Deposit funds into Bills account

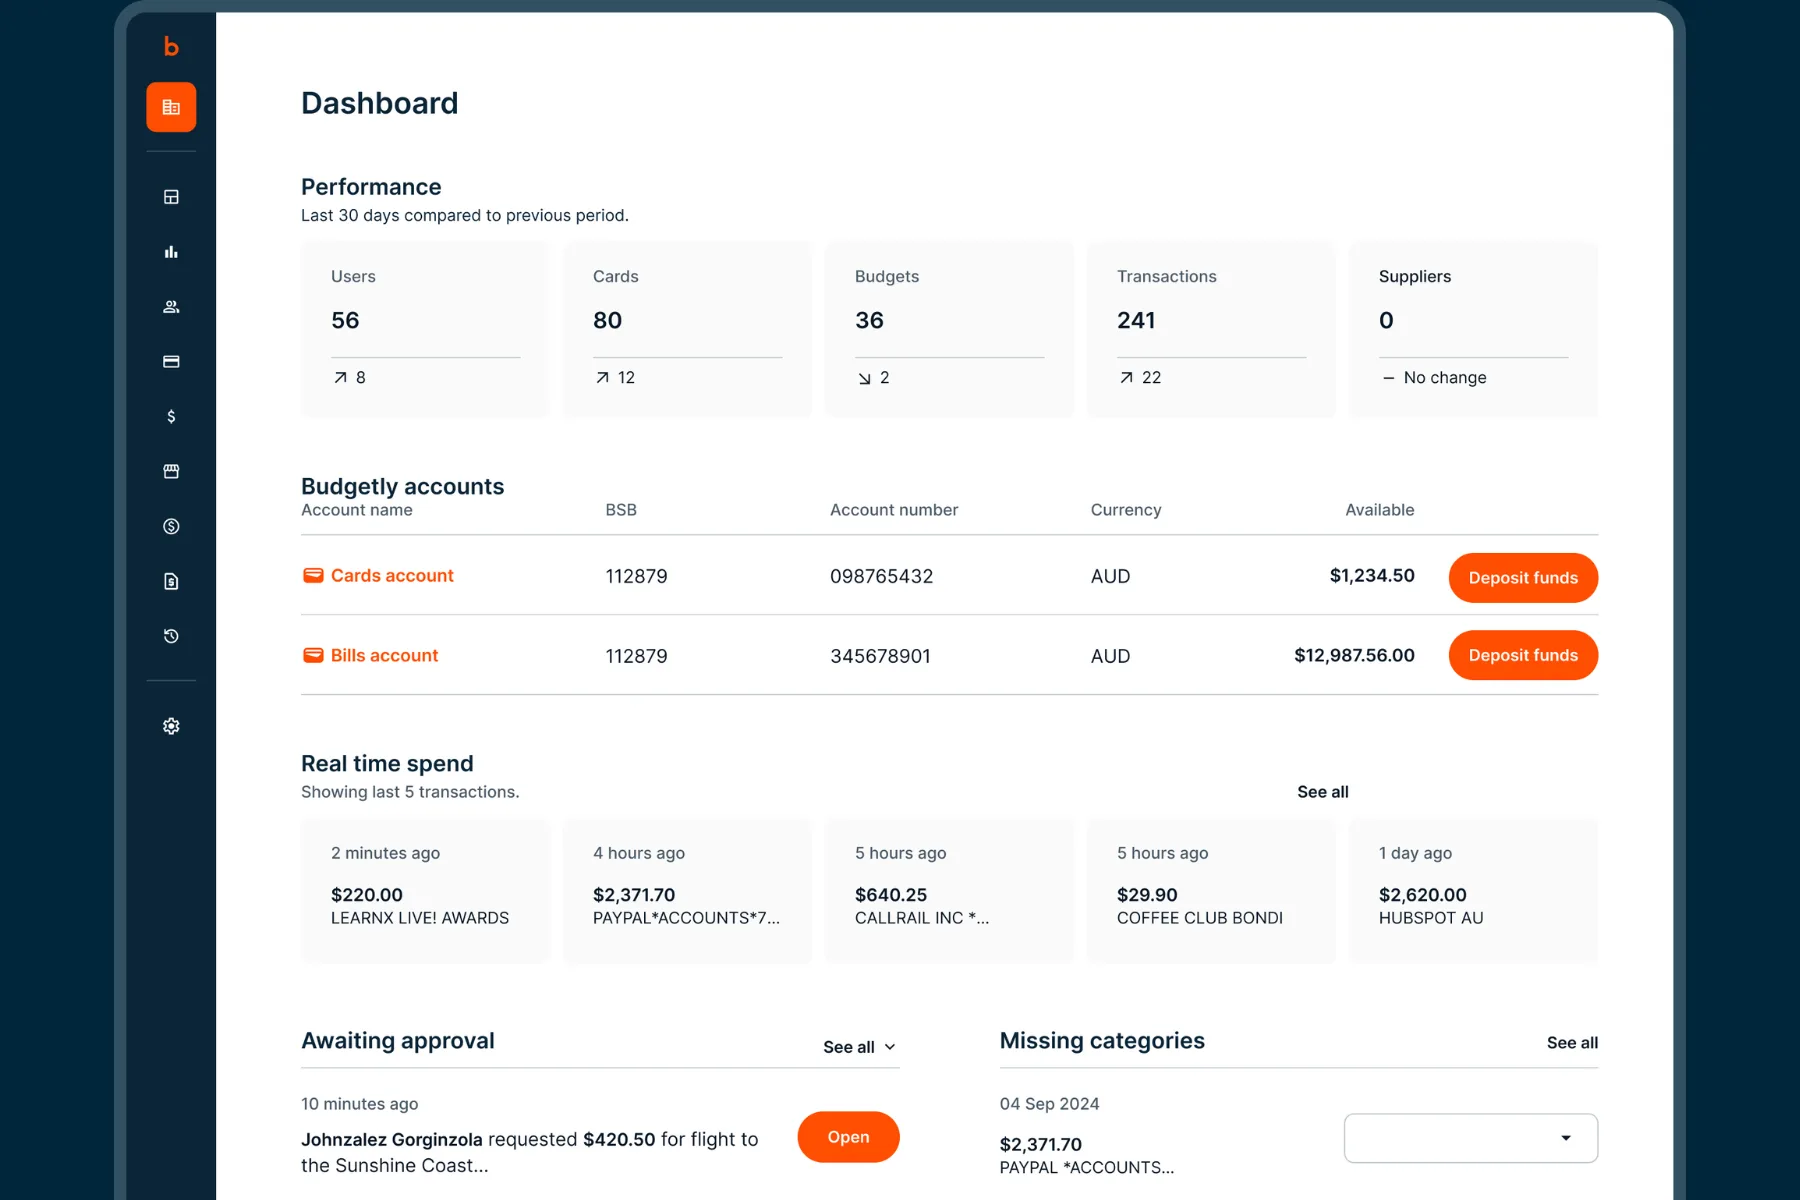1522,655
